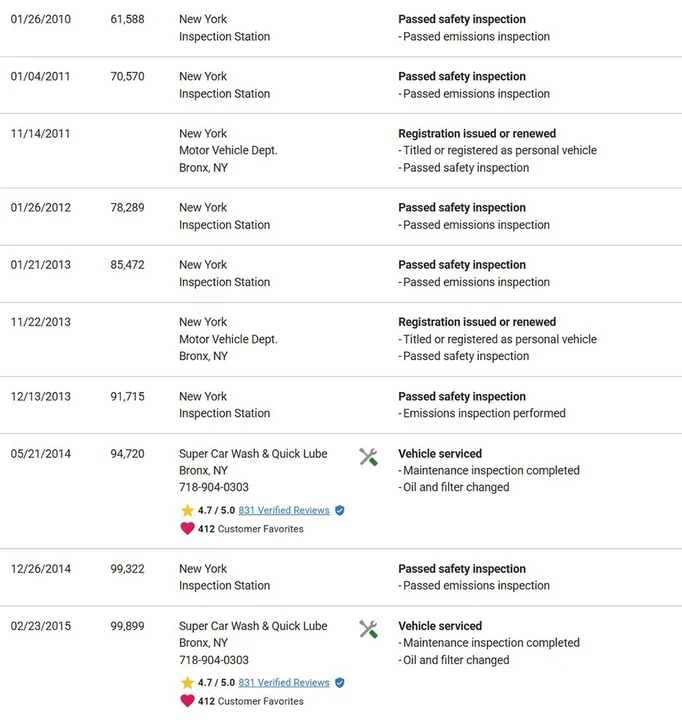The height and width of the screenshot is (720, 682).
Task: Open 831 Verified Reviews link for 05/21/2014
Action: pyautogui.click(x=284, y=510)
